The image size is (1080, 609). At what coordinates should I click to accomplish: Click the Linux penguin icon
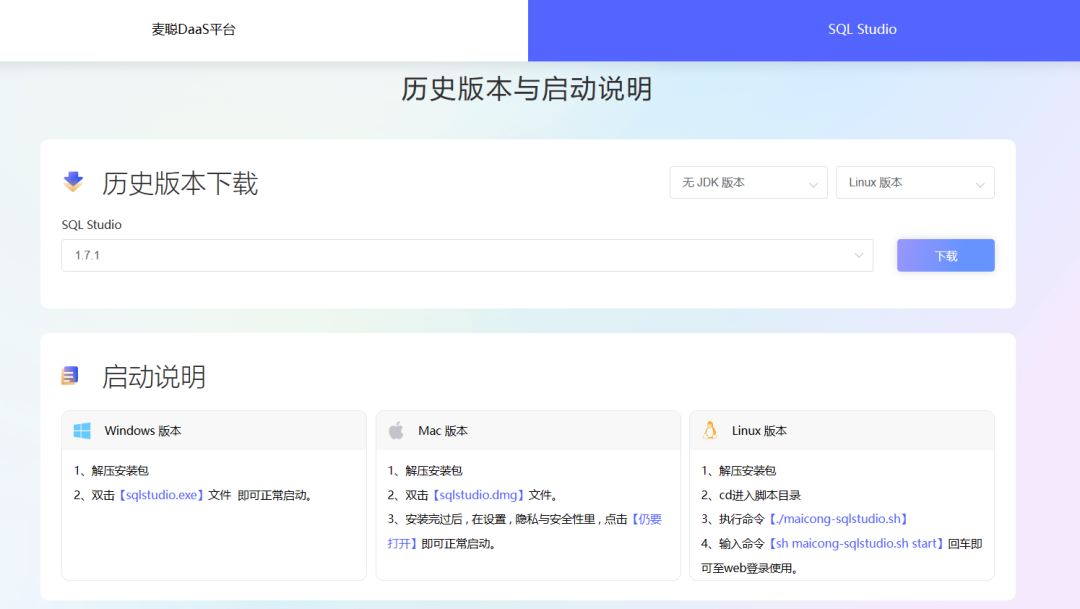[x=710, y=431]
